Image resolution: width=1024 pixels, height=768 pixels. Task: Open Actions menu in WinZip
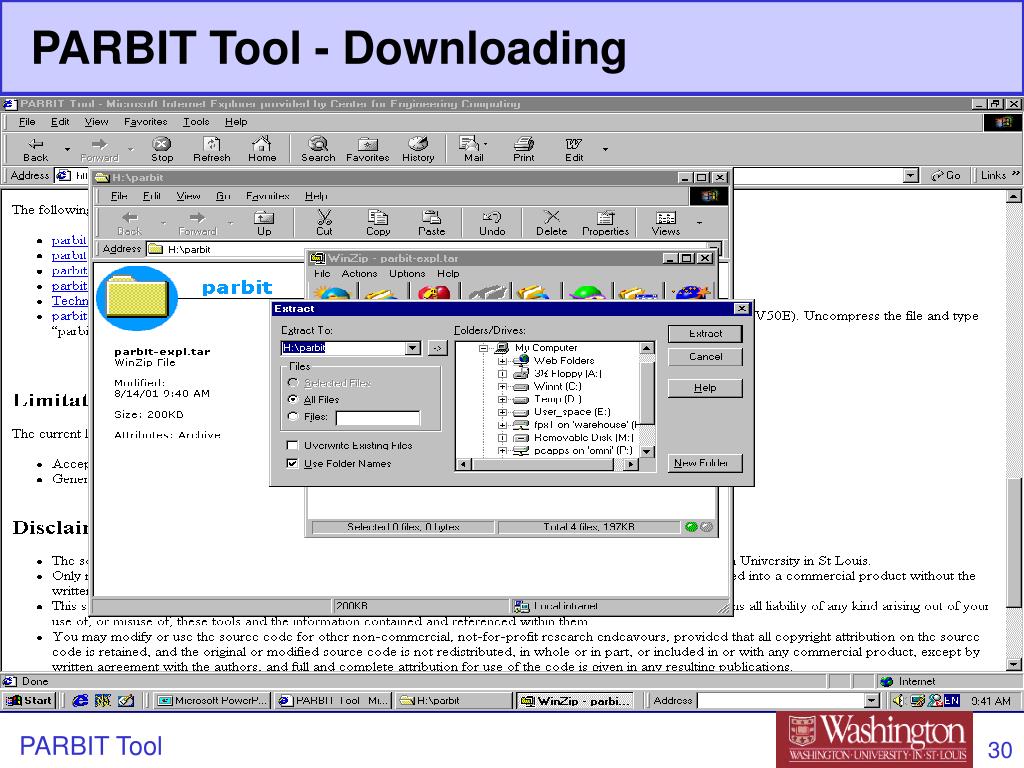pos(359,274)
